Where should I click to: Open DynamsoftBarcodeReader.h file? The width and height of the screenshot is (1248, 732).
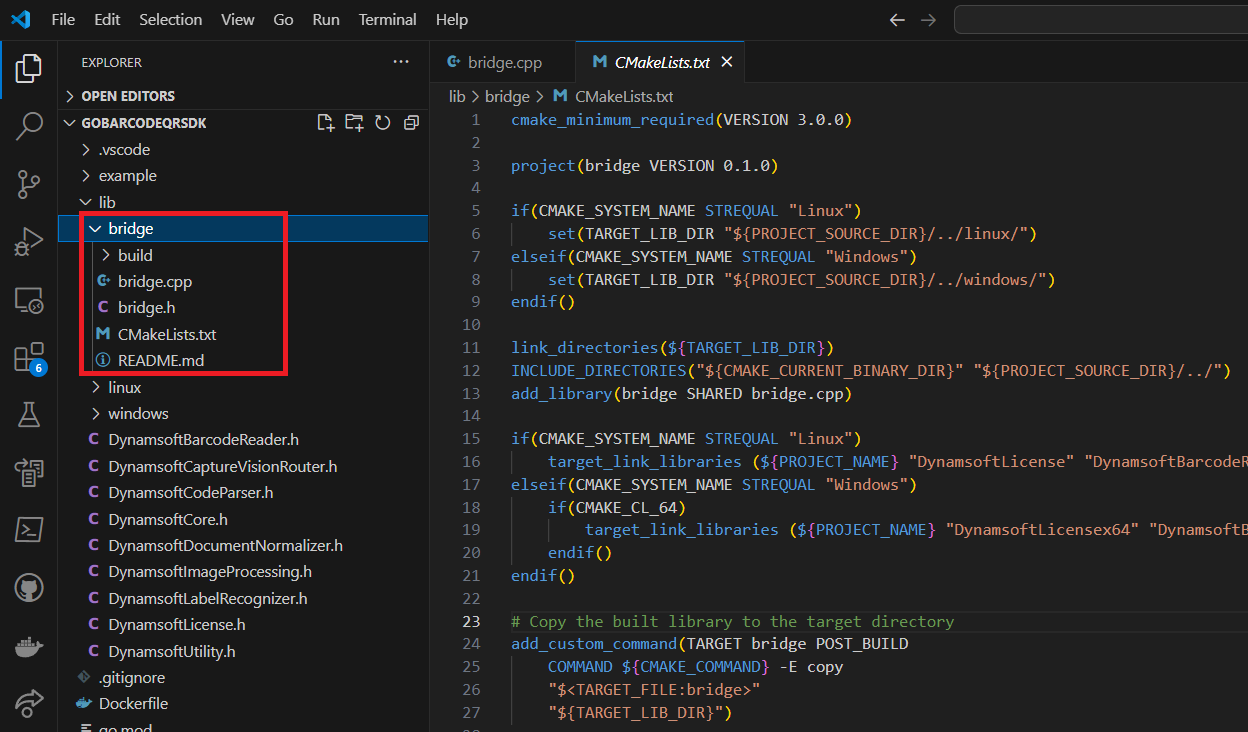[203, 440]
